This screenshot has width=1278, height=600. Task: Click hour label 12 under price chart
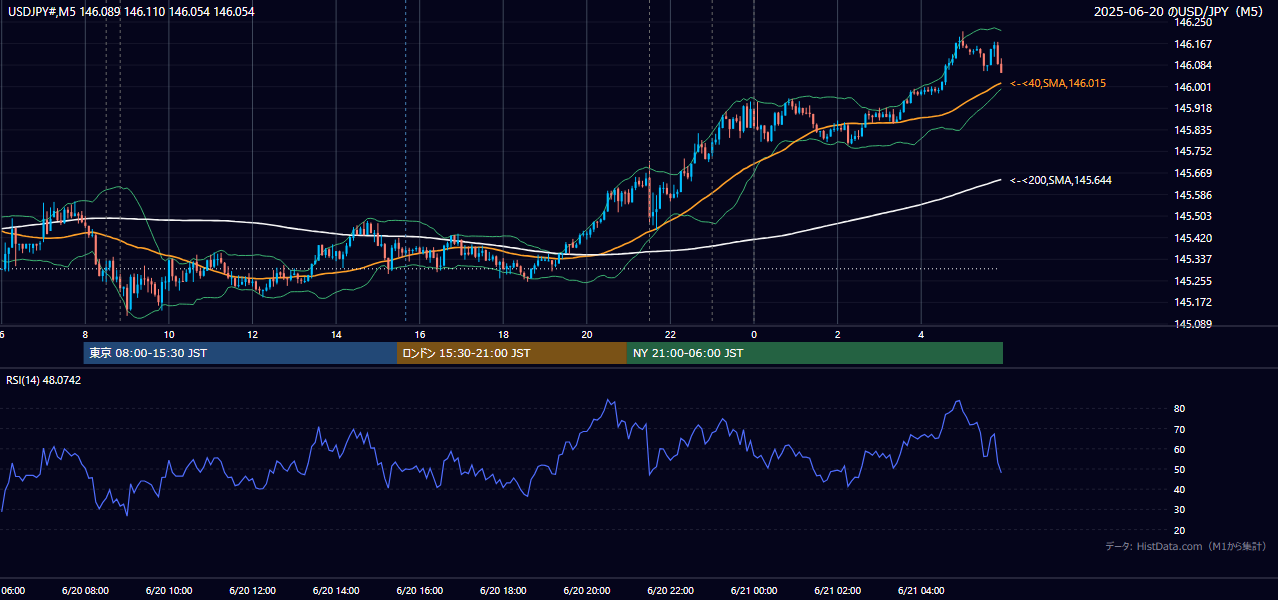[x=253, y=334]
